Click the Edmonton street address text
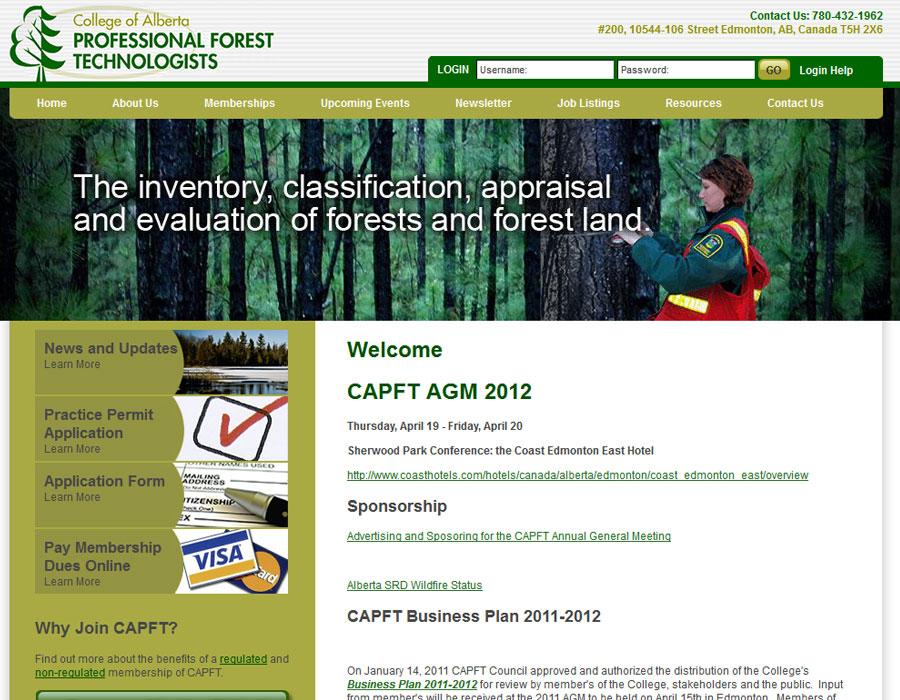Image resolution: width=900 pixels, height=700 pixels. (740, 29)
